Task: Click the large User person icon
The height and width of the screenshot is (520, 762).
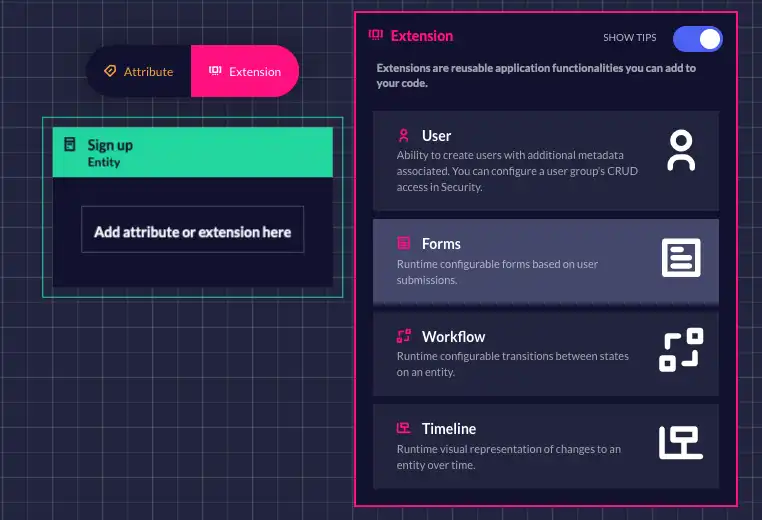Action: (680, 151)
